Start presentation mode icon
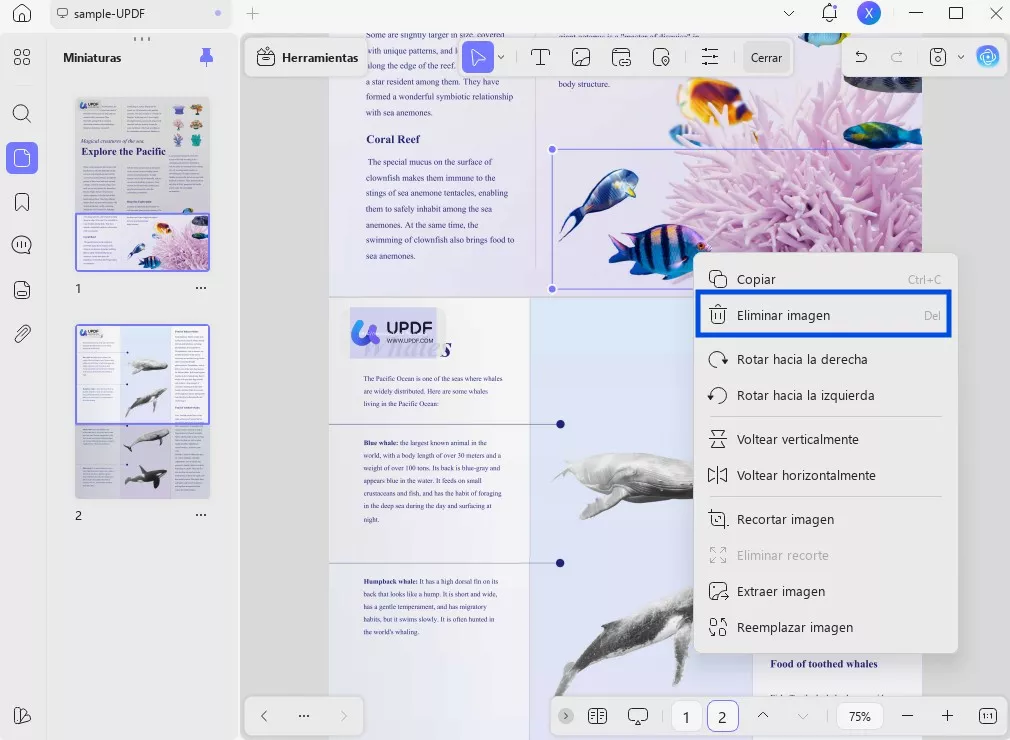 pos(638,716)
